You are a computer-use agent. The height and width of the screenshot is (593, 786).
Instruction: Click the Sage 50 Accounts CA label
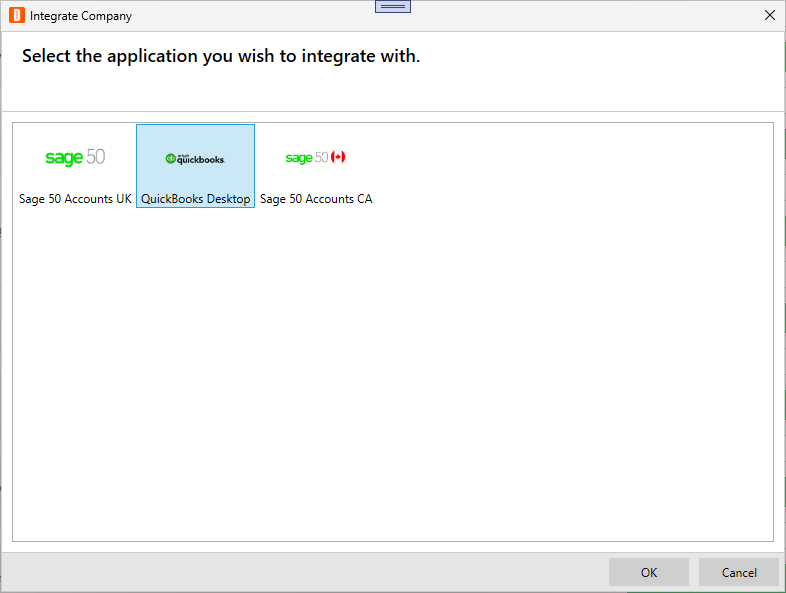[x=316, y=199]
